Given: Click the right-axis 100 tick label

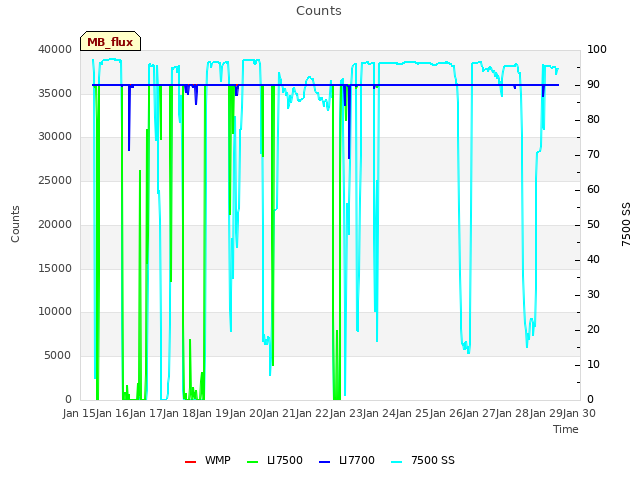Looking at the screenshot, I should point(597,49).
